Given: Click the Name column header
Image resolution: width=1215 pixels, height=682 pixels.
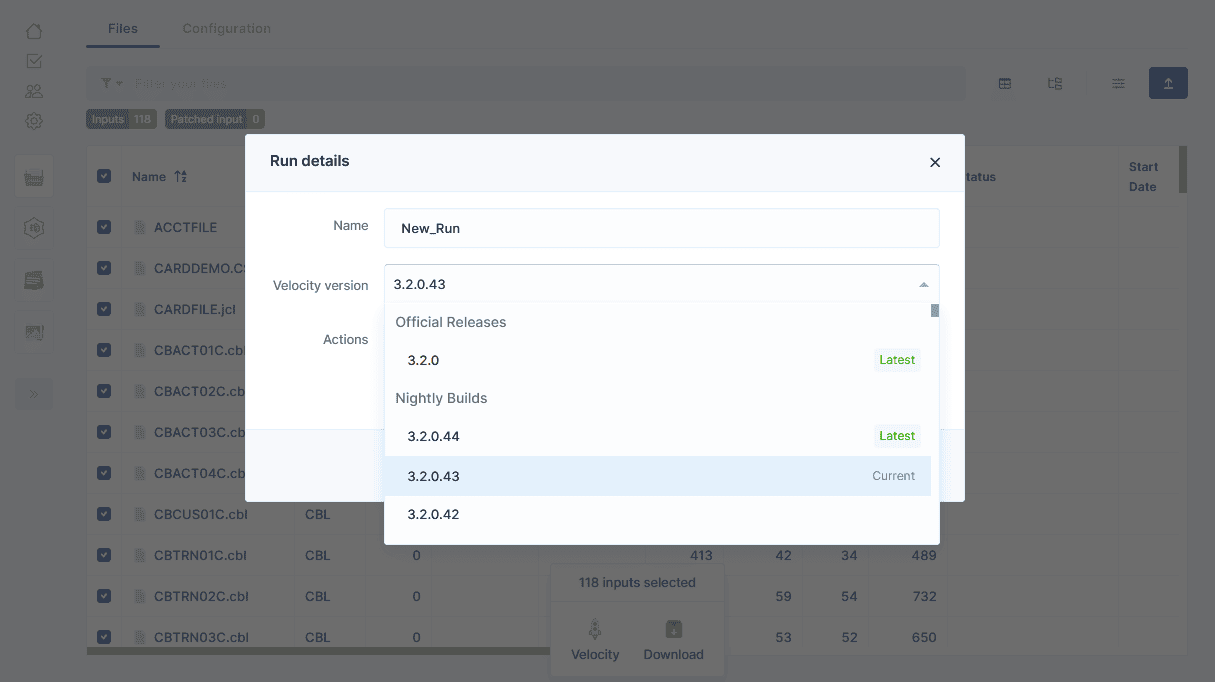Looking at the screenshot, I should tap(149, 177).
